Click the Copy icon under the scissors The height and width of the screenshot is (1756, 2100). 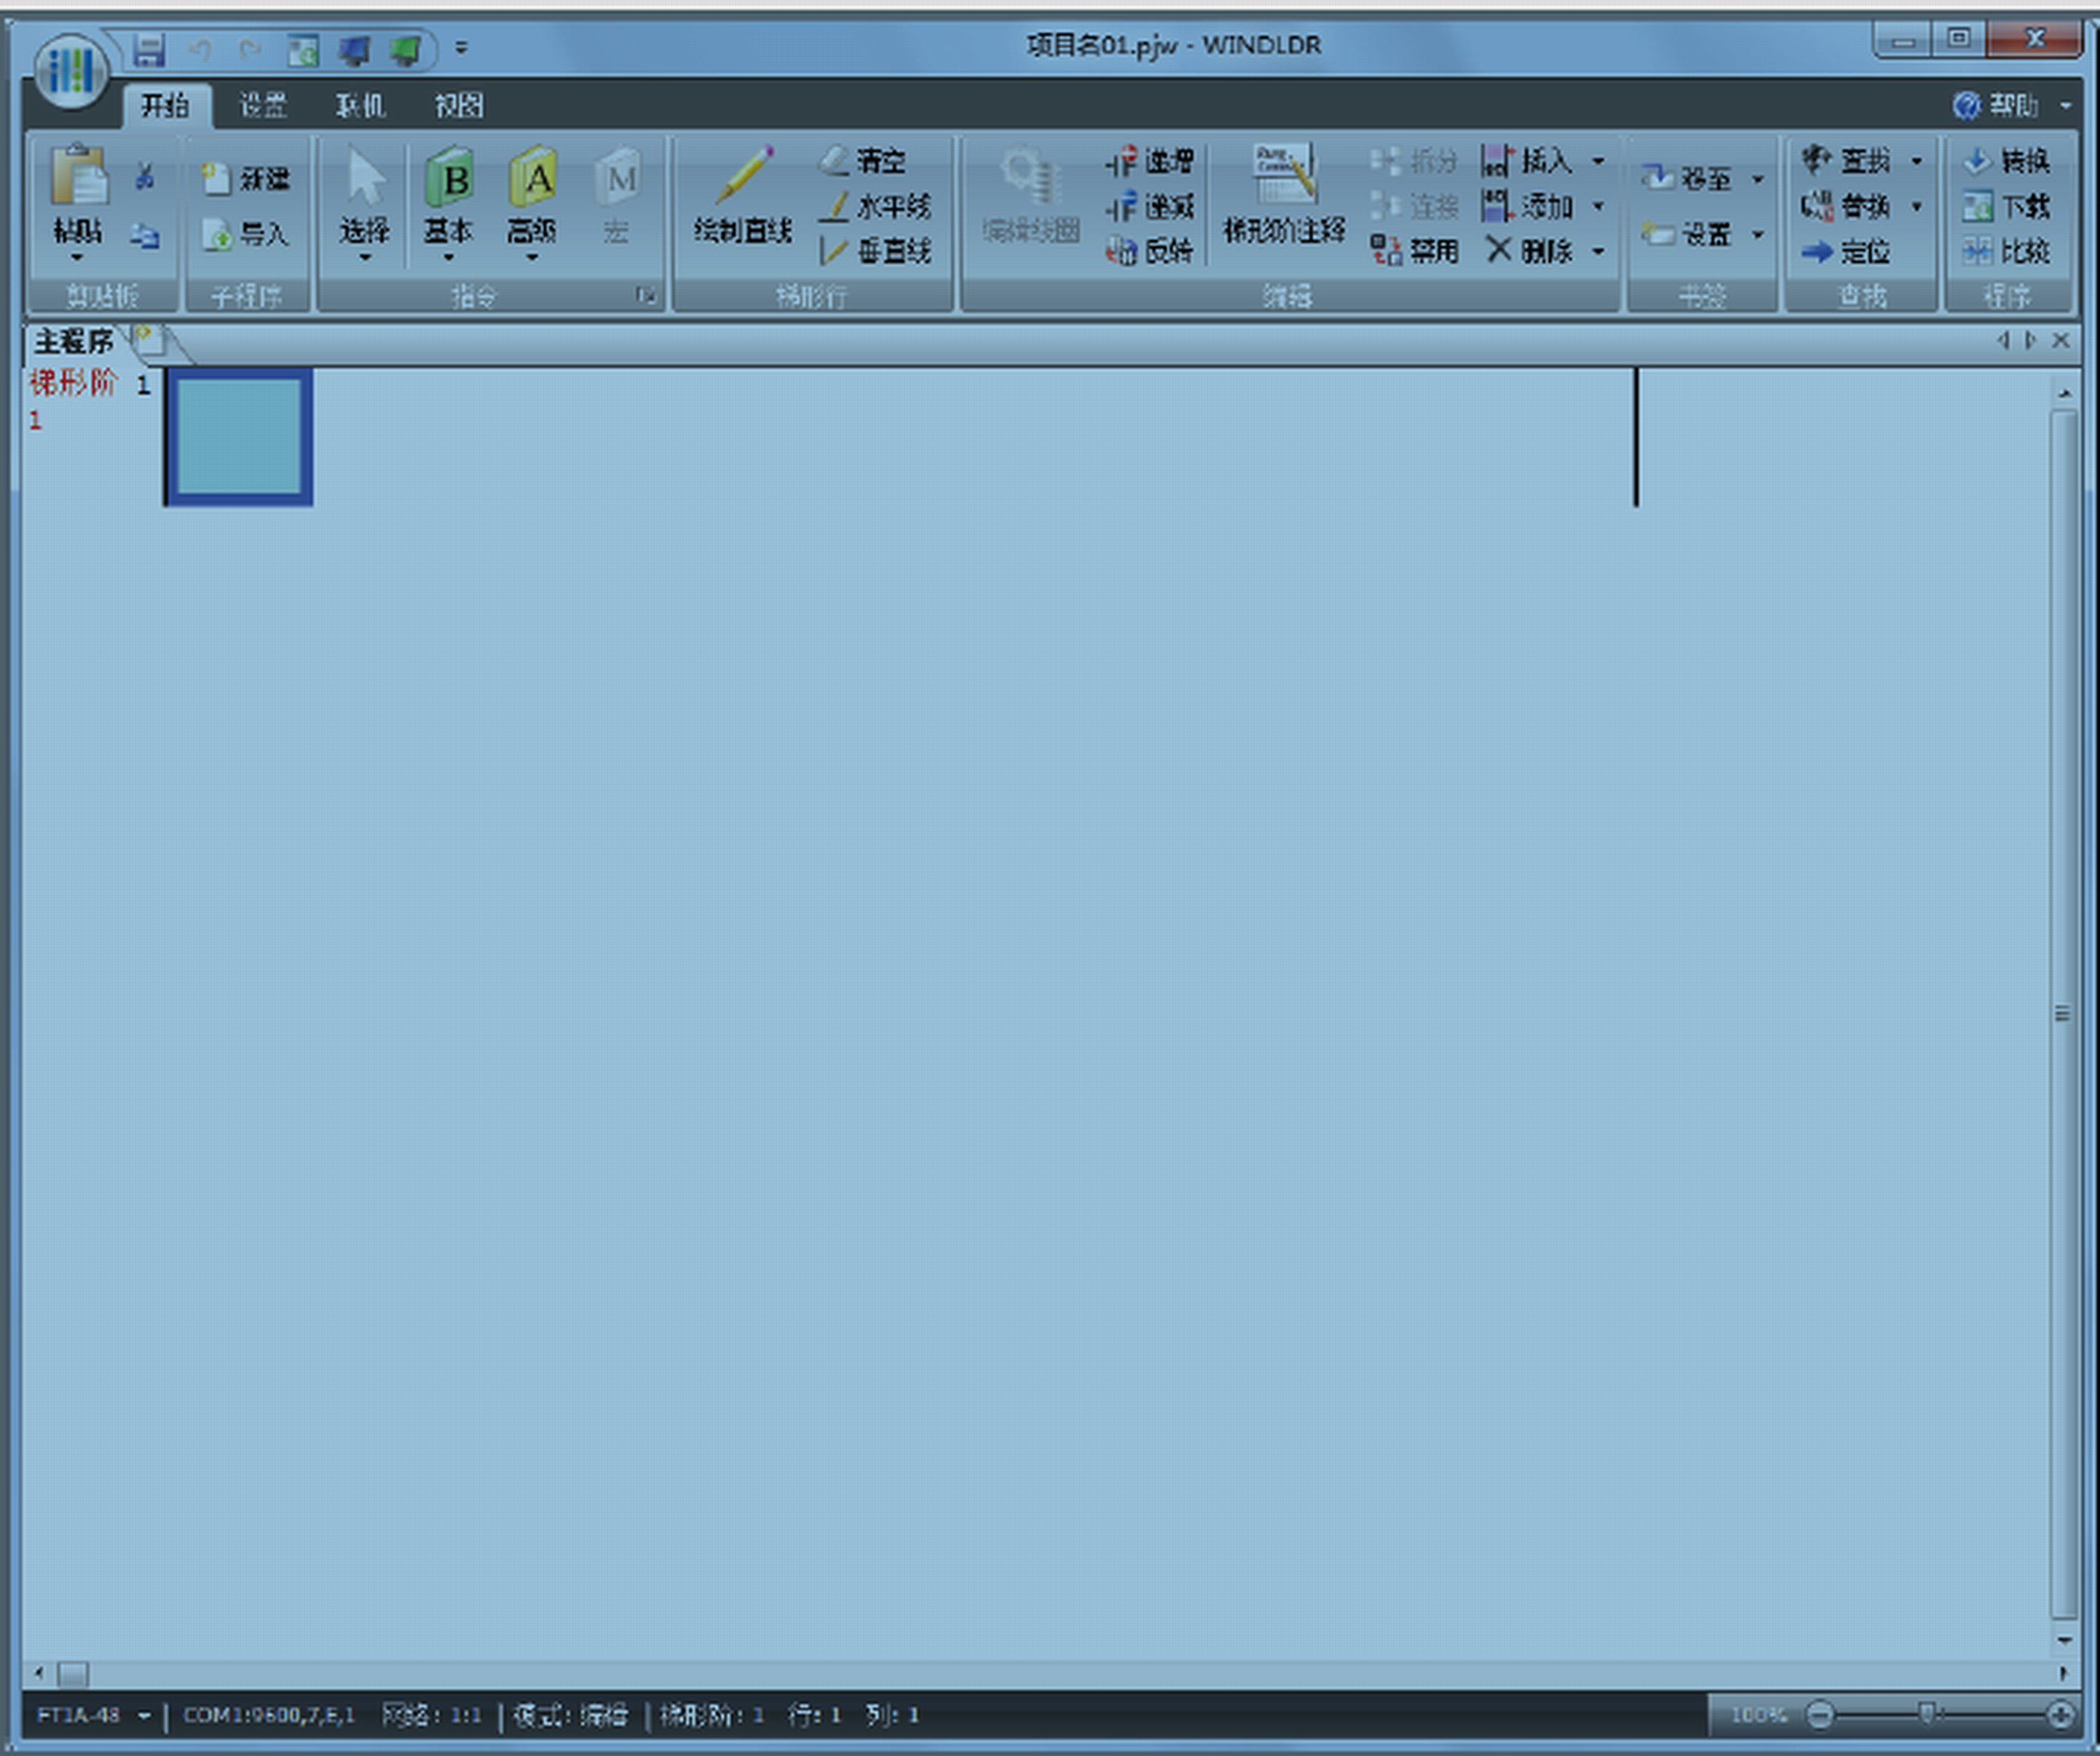coord(145,236)
